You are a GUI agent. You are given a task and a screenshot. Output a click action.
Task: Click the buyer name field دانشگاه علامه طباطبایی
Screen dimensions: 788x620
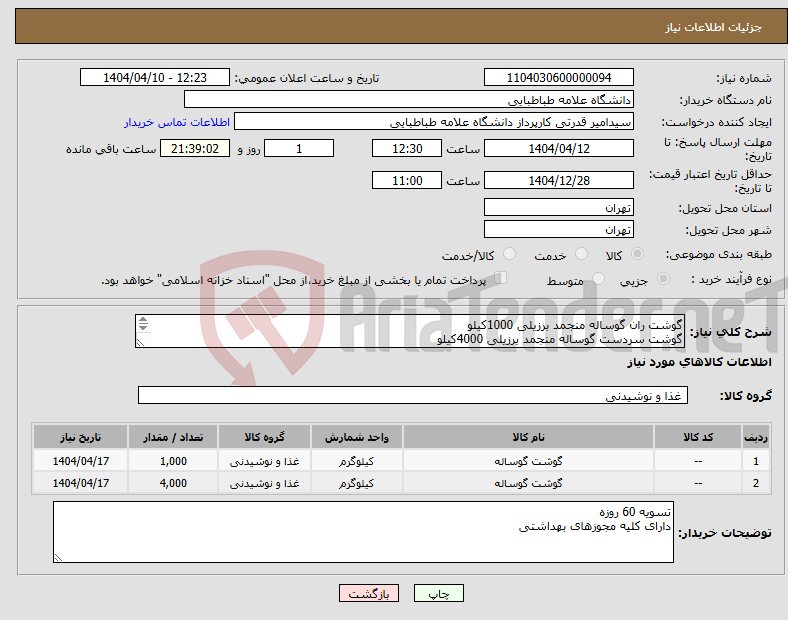click(x=409, y=99)
